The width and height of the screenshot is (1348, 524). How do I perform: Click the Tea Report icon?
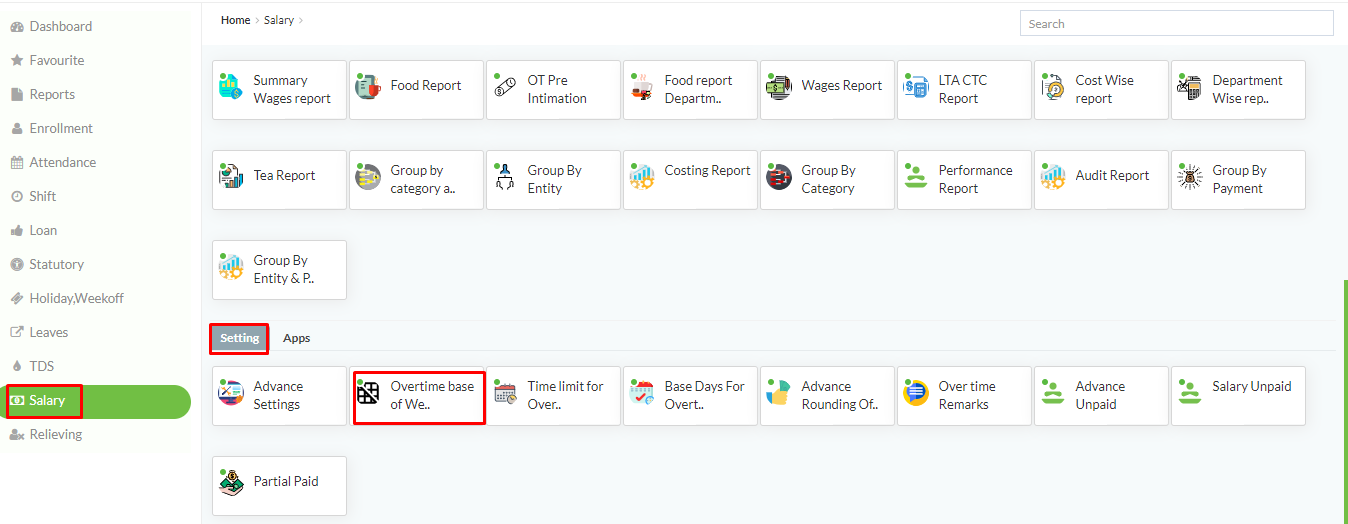click(231, 178)
